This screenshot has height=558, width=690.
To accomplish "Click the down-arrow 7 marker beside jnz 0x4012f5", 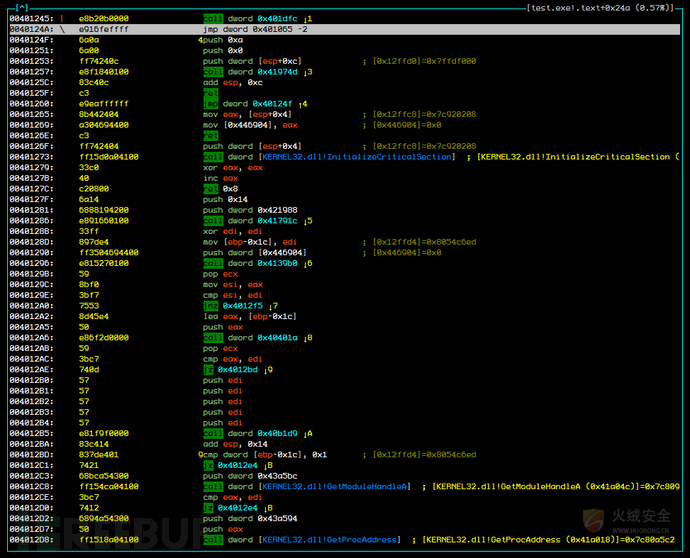I will (273, 306).
